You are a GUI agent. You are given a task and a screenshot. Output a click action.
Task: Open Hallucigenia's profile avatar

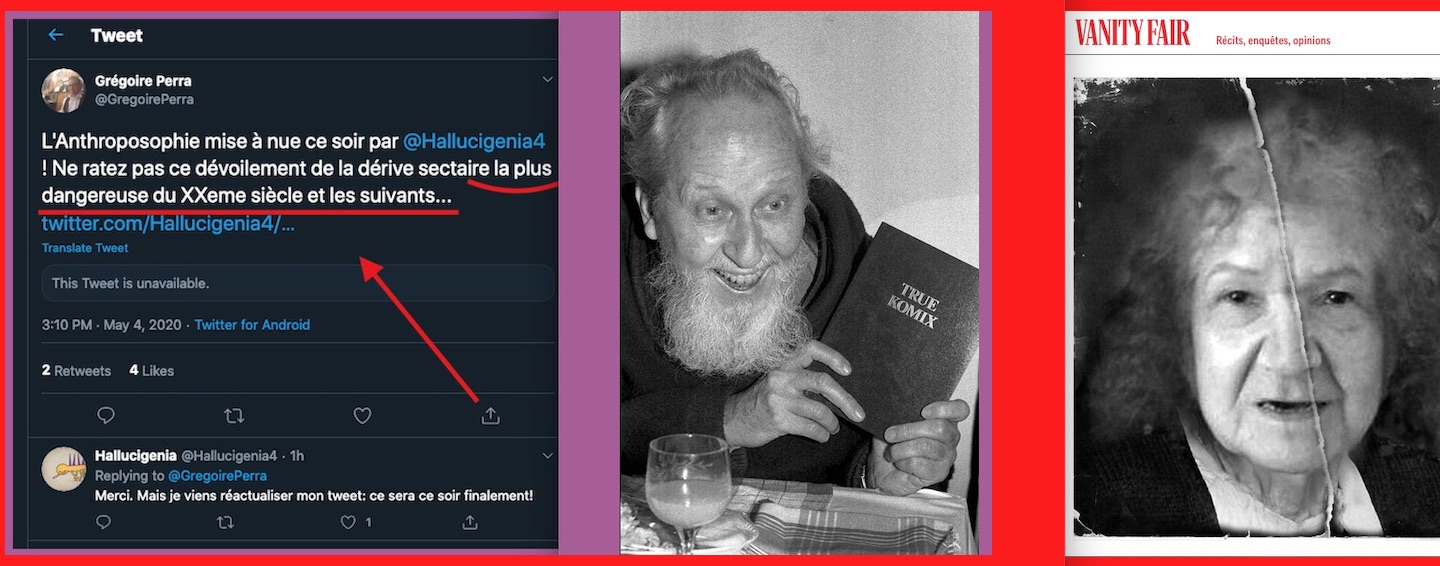coord(63,468)
